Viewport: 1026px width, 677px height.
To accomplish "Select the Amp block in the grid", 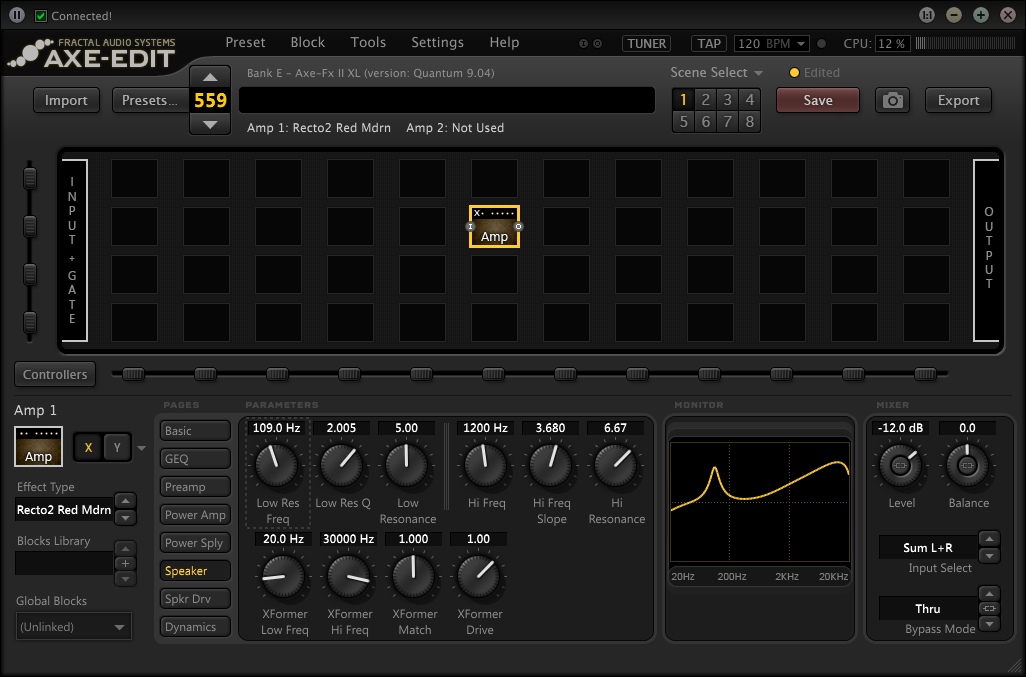I will click(495, 227).
